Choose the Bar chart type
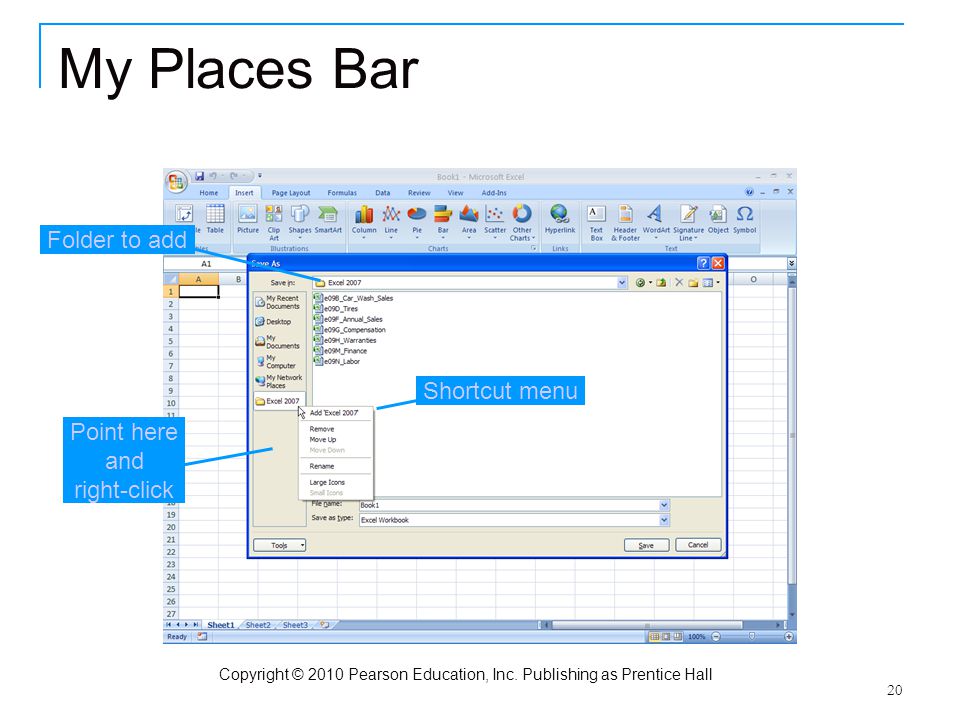Image resolution: width=960 pixels, height=720 pixels. (443, 220)
